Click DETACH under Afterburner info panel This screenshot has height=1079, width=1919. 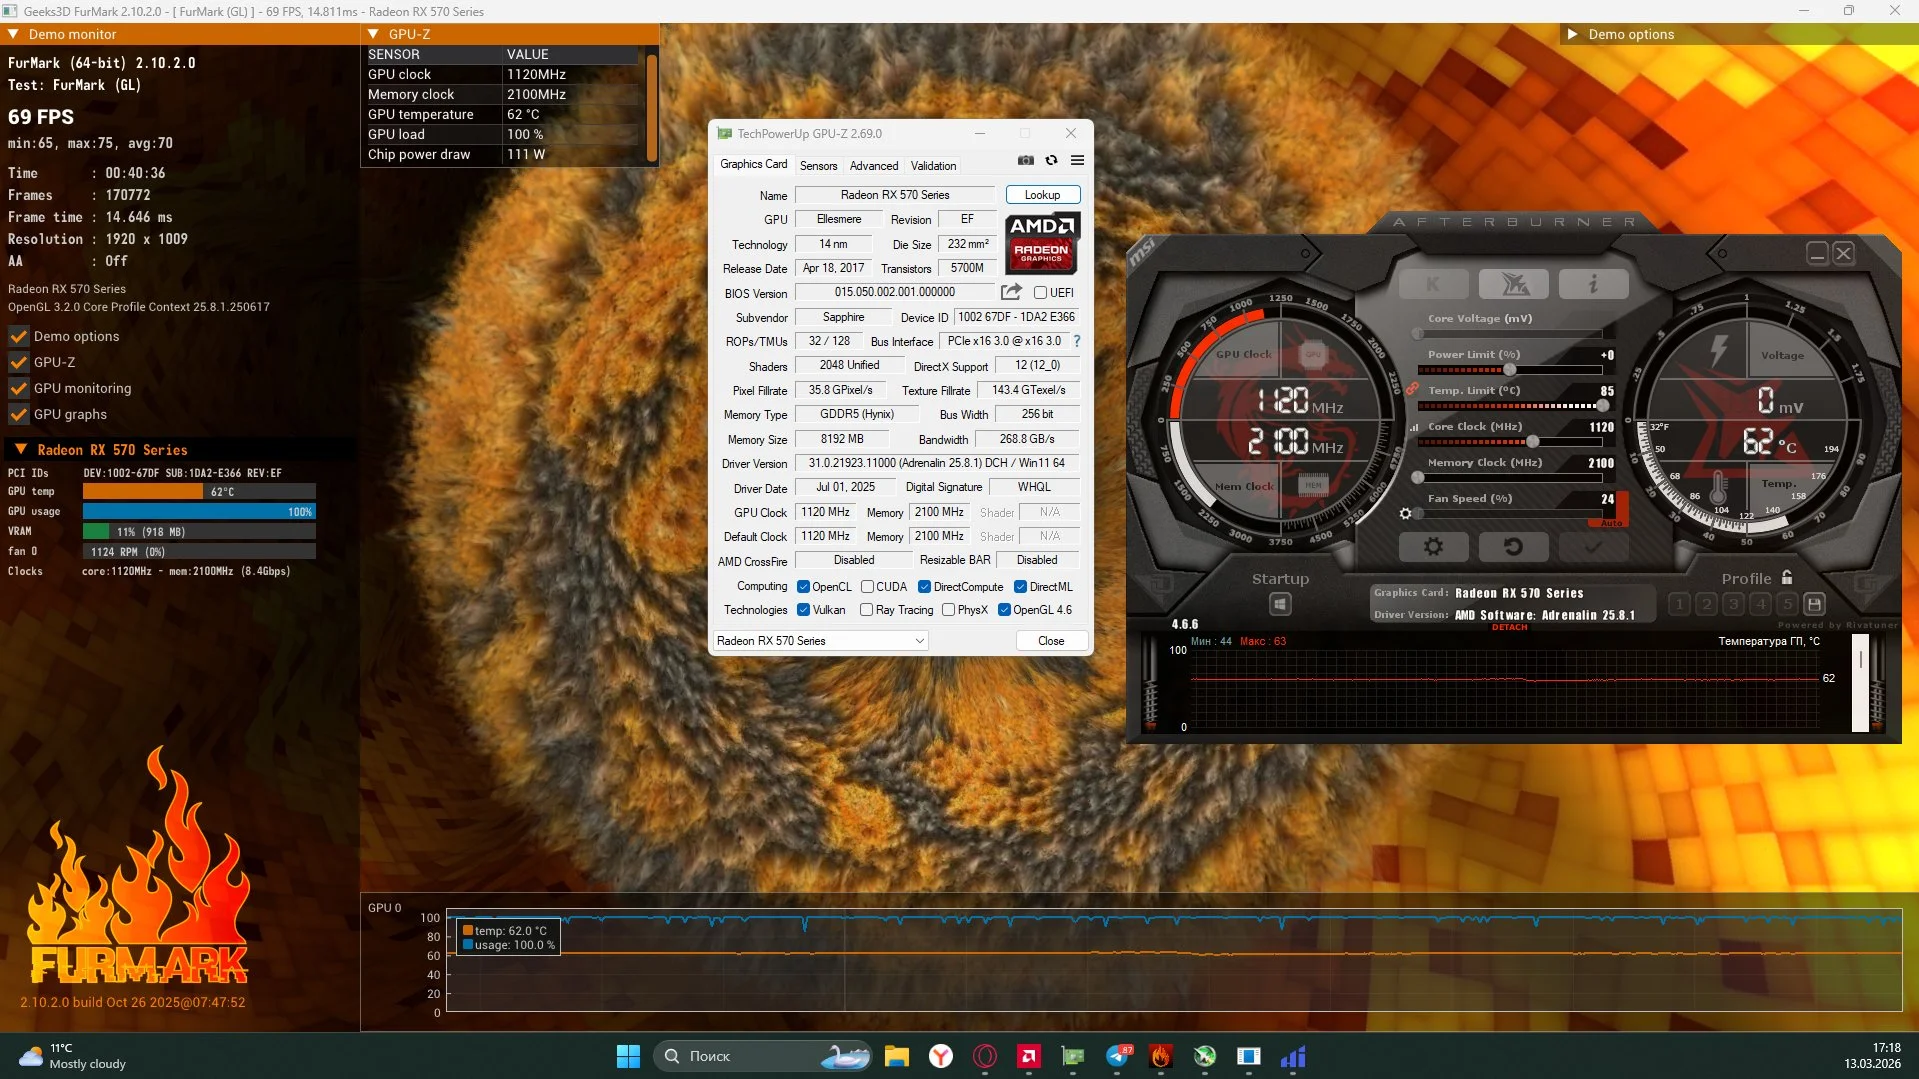(x=1509, y=628)
